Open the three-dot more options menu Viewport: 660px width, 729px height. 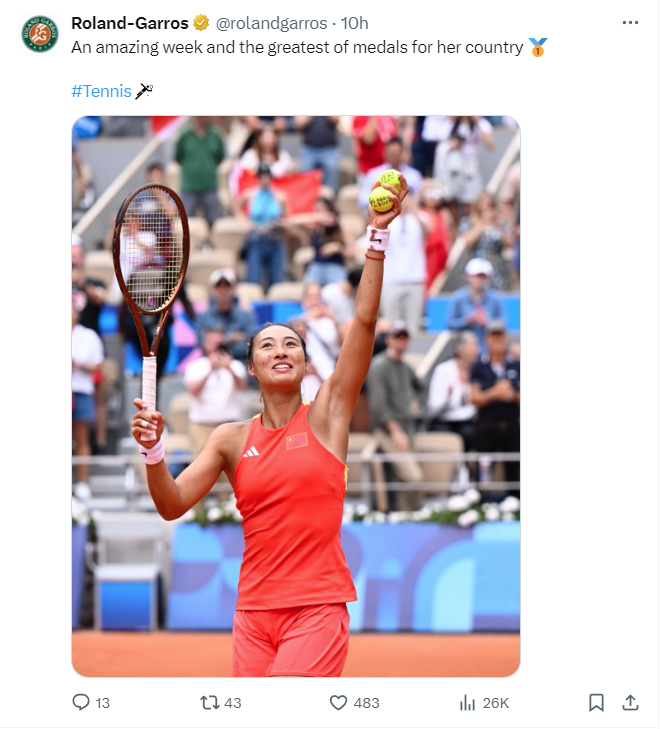[x=630, y=22]
